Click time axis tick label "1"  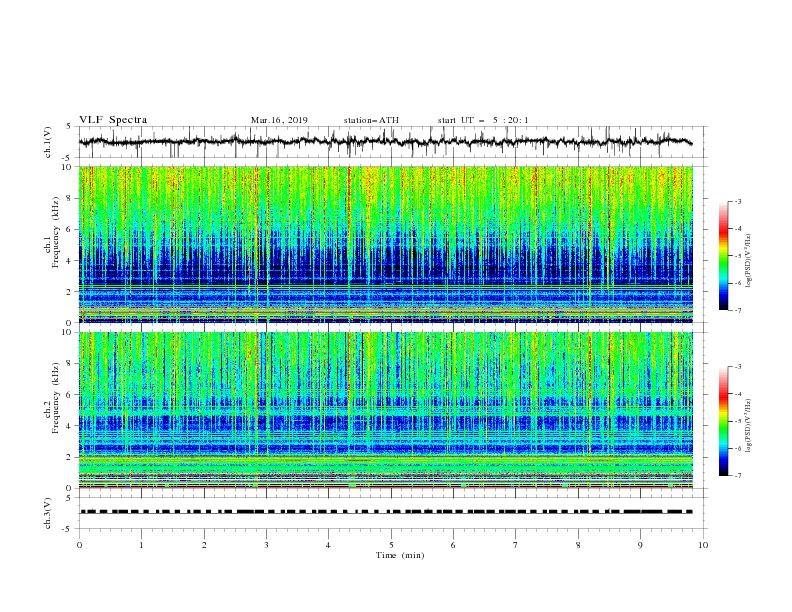coord(142,545)
